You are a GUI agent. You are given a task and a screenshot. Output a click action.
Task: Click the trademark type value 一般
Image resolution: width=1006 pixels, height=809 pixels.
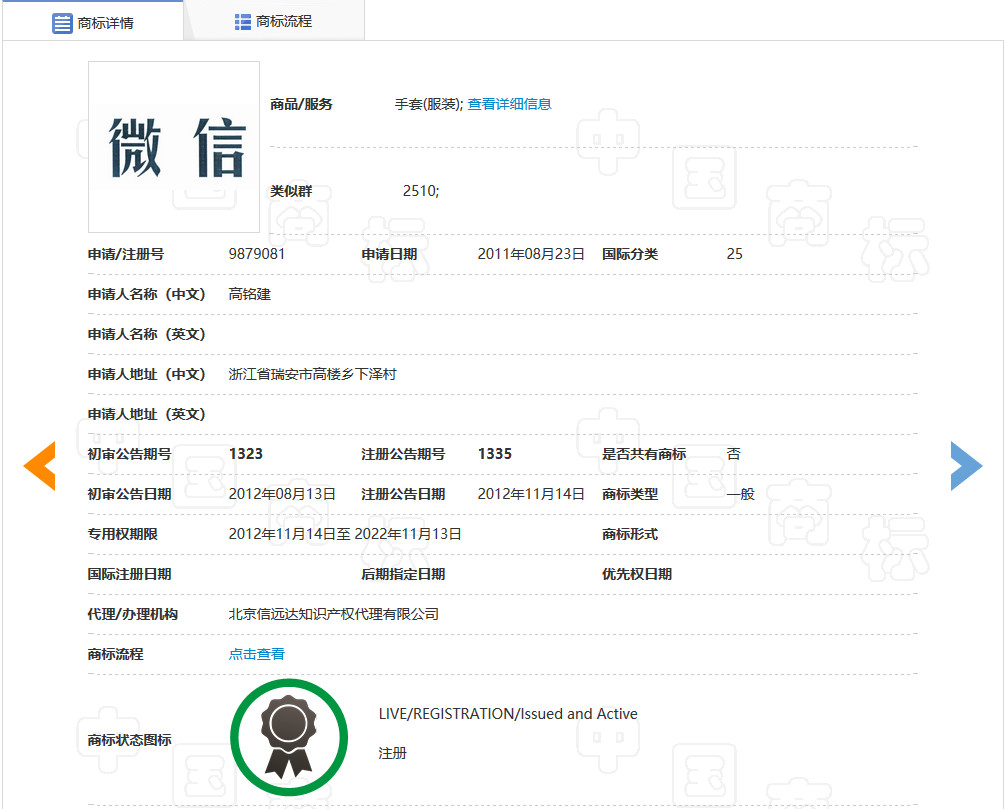tap(740, 494)
